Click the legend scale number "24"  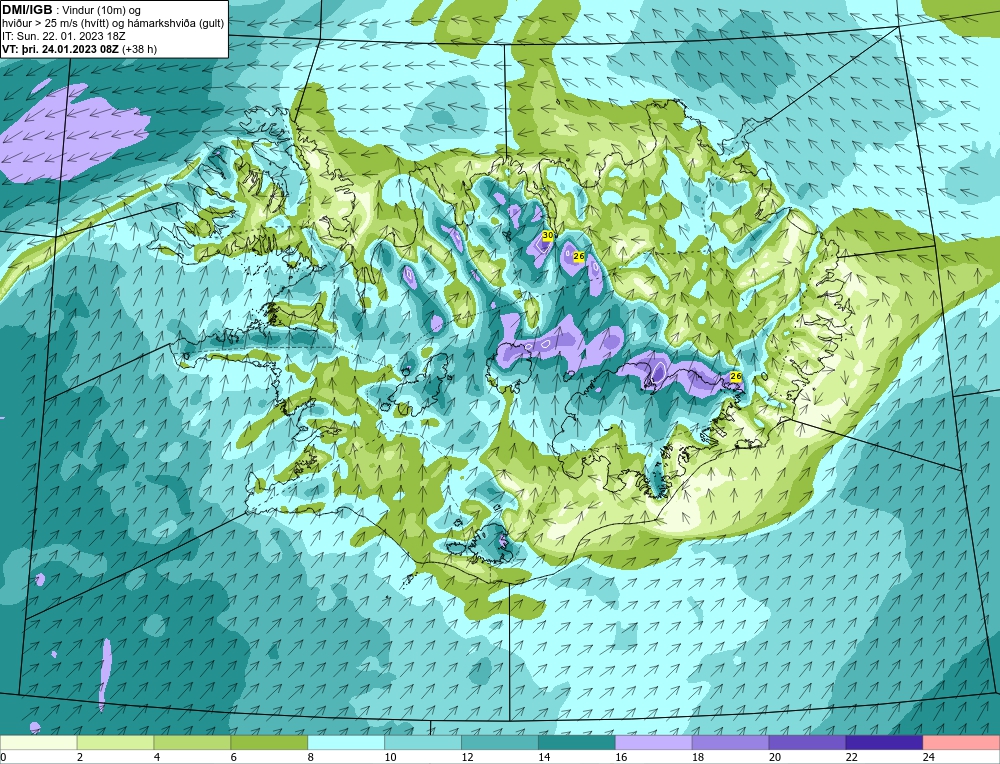pos(929,757)
